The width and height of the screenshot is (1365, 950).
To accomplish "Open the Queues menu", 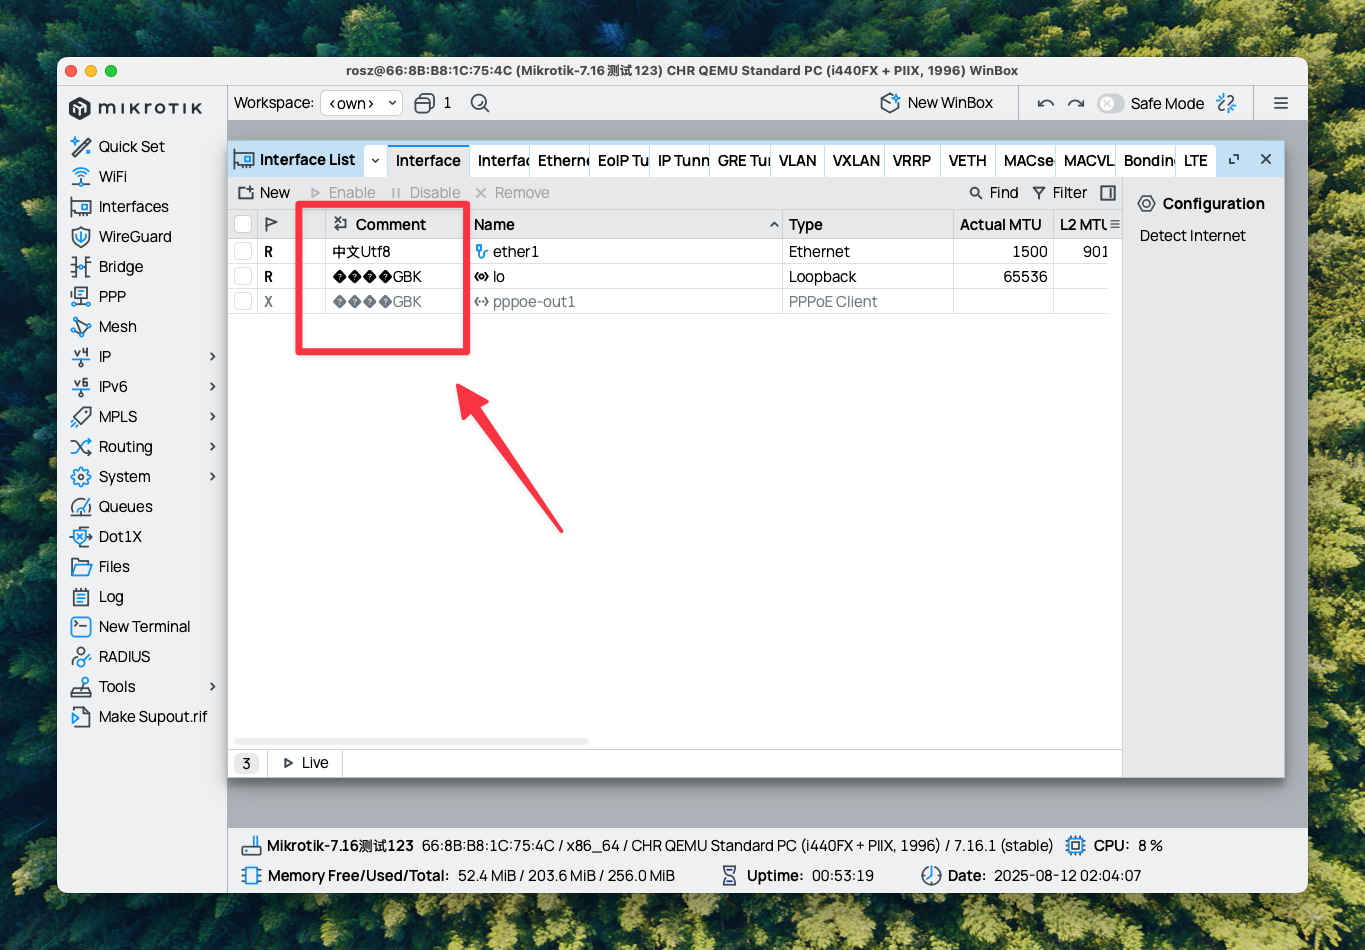I will 111,506.
